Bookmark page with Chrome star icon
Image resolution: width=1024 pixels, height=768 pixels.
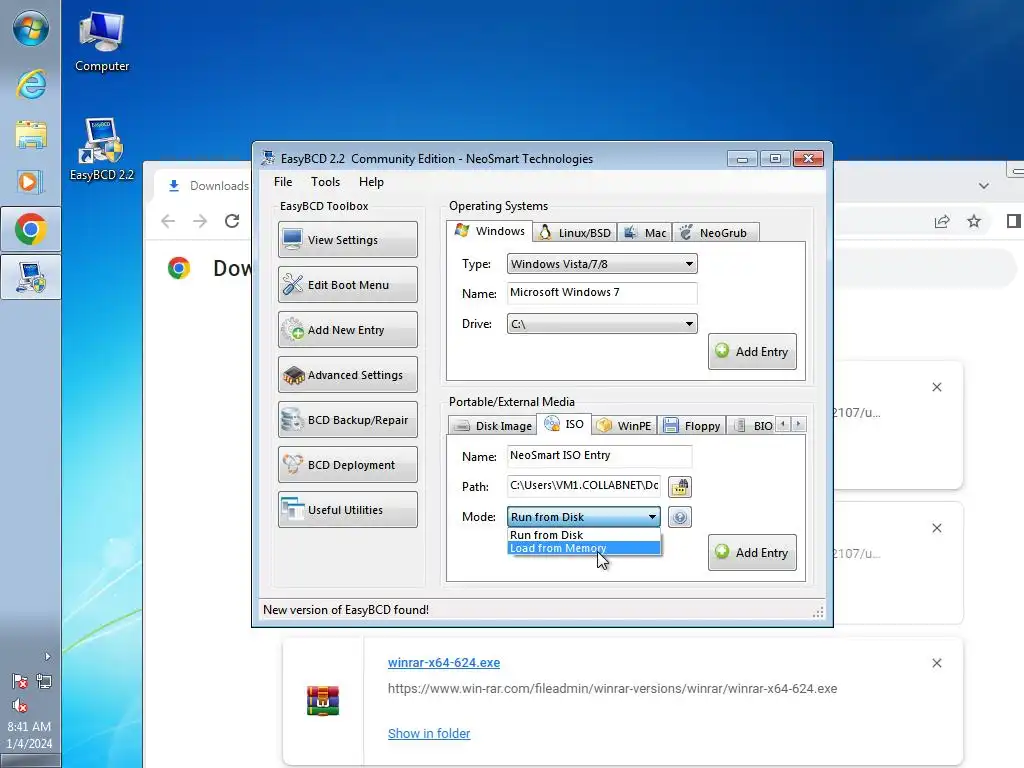coord(974,221)
